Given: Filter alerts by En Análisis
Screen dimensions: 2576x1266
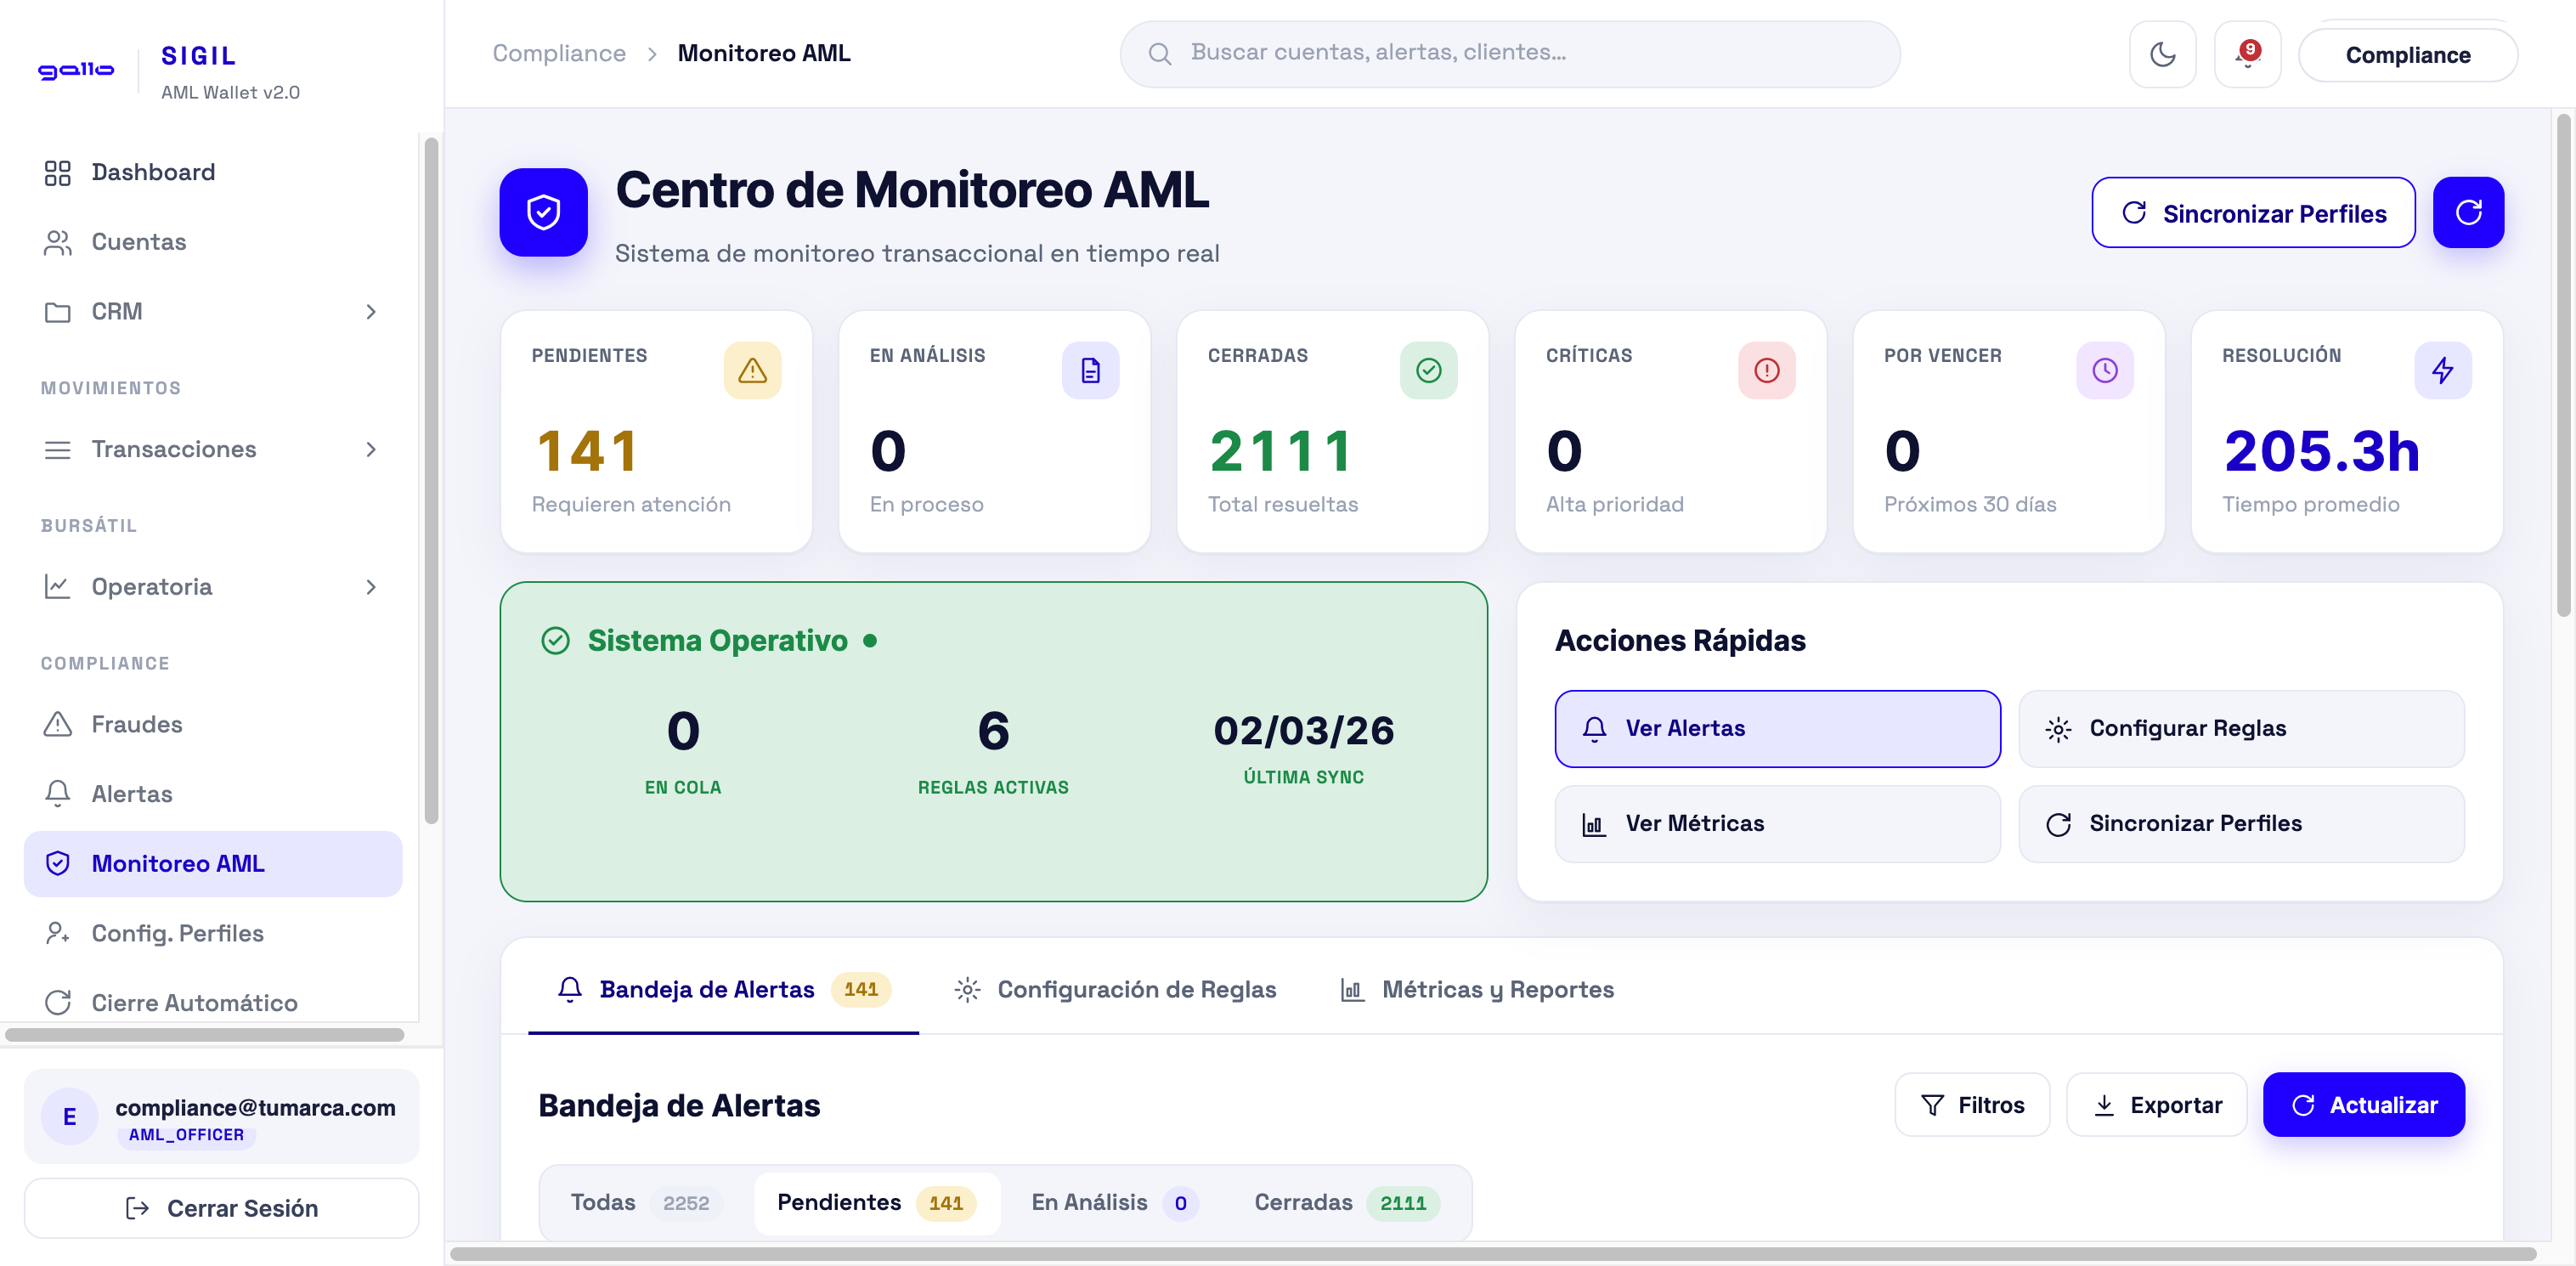Looking at the screenshot, I should pos(1113,1202).
